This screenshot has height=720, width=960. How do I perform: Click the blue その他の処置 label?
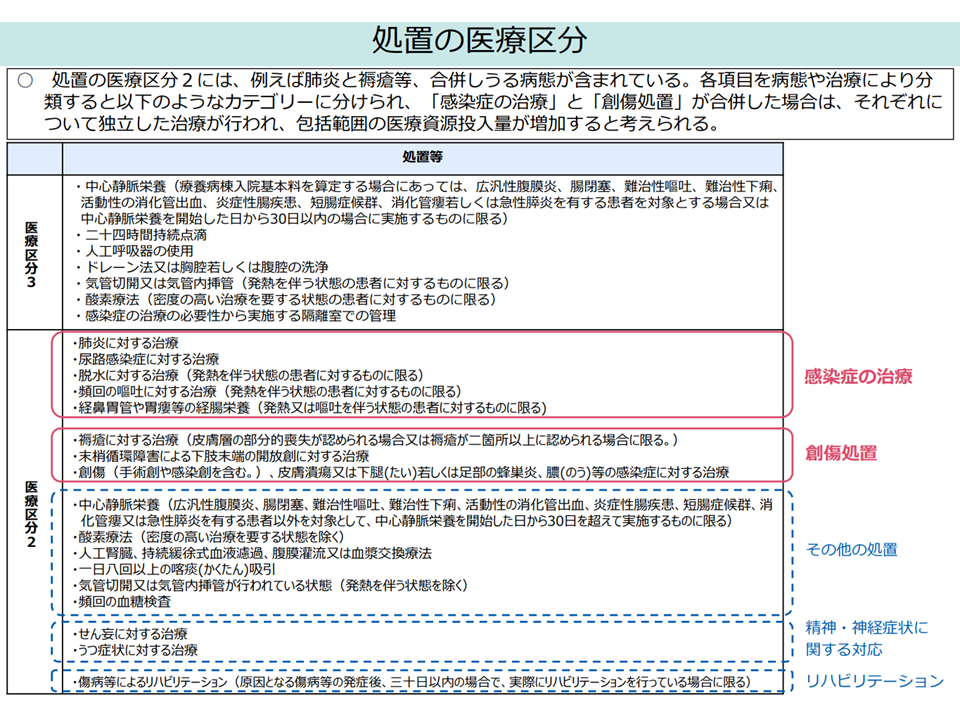(x=851, y=549)
